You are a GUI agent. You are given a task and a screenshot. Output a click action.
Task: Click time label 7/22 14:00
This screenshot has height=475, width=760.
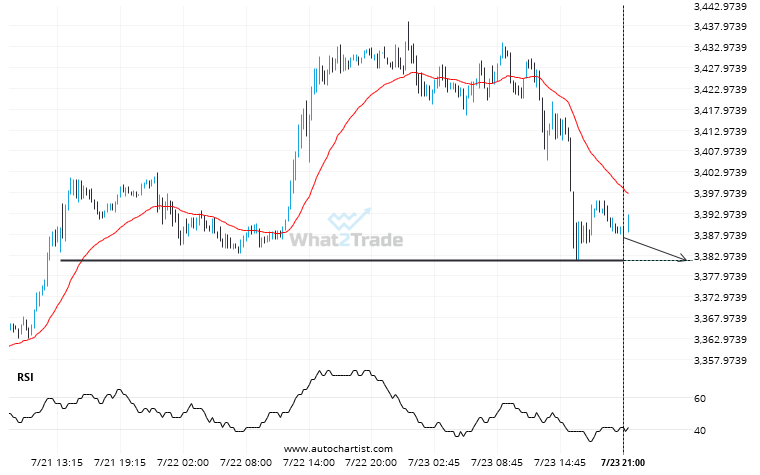click(309, 462)
